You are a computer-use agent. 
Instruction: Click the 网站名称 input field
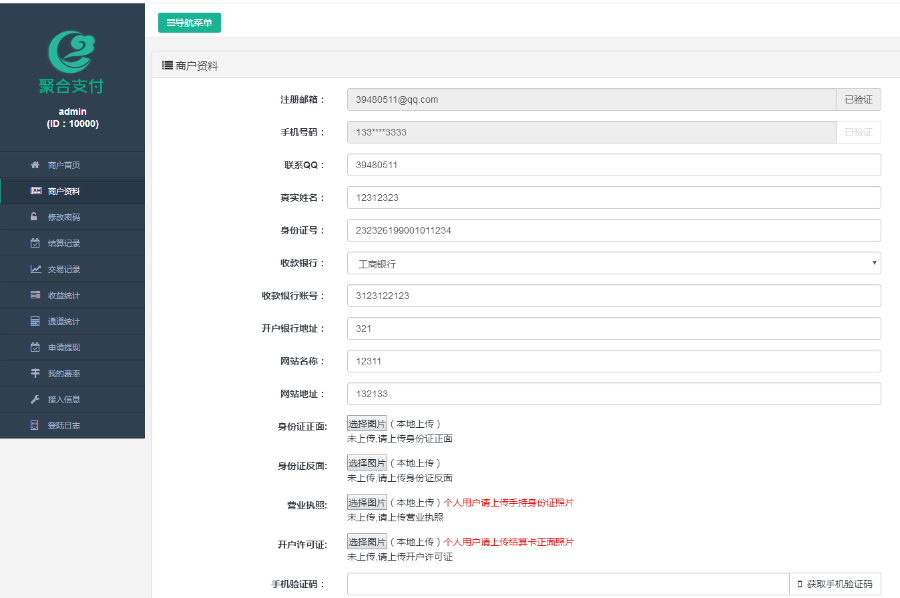coord(614,361)
